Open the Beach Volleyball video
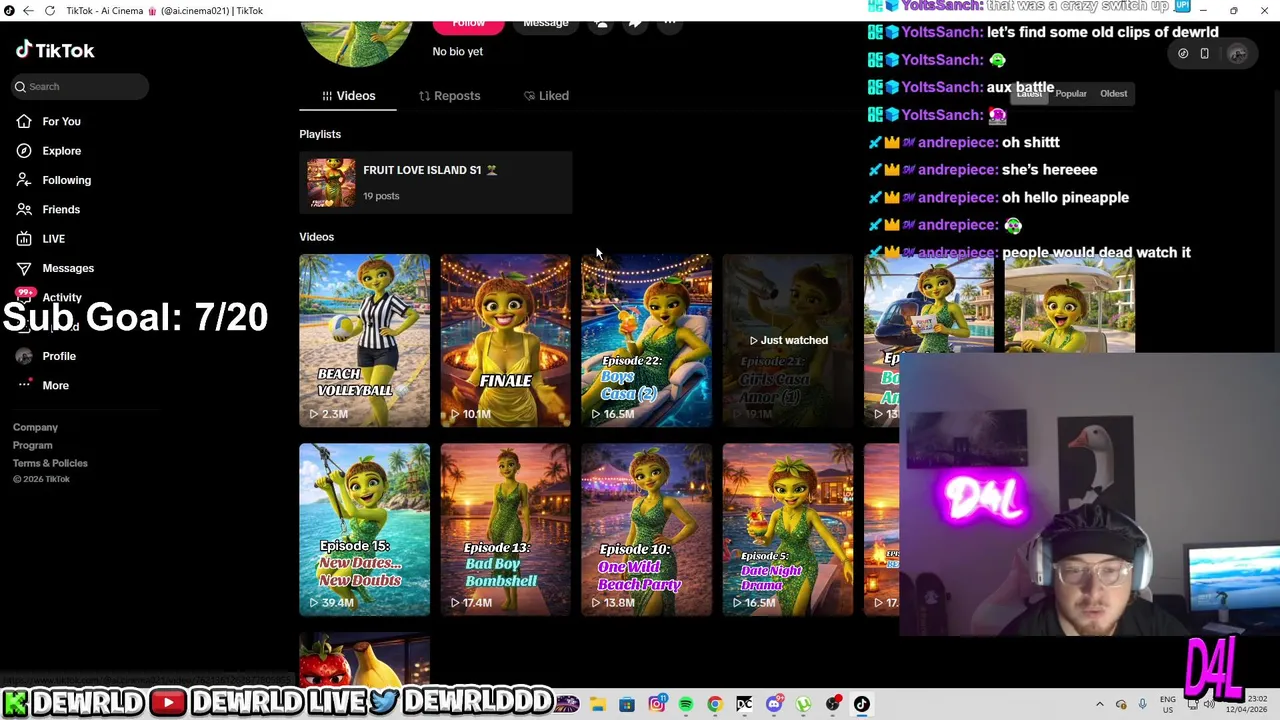The width and height of the screenshot is (1280, 720). point(364,340)
